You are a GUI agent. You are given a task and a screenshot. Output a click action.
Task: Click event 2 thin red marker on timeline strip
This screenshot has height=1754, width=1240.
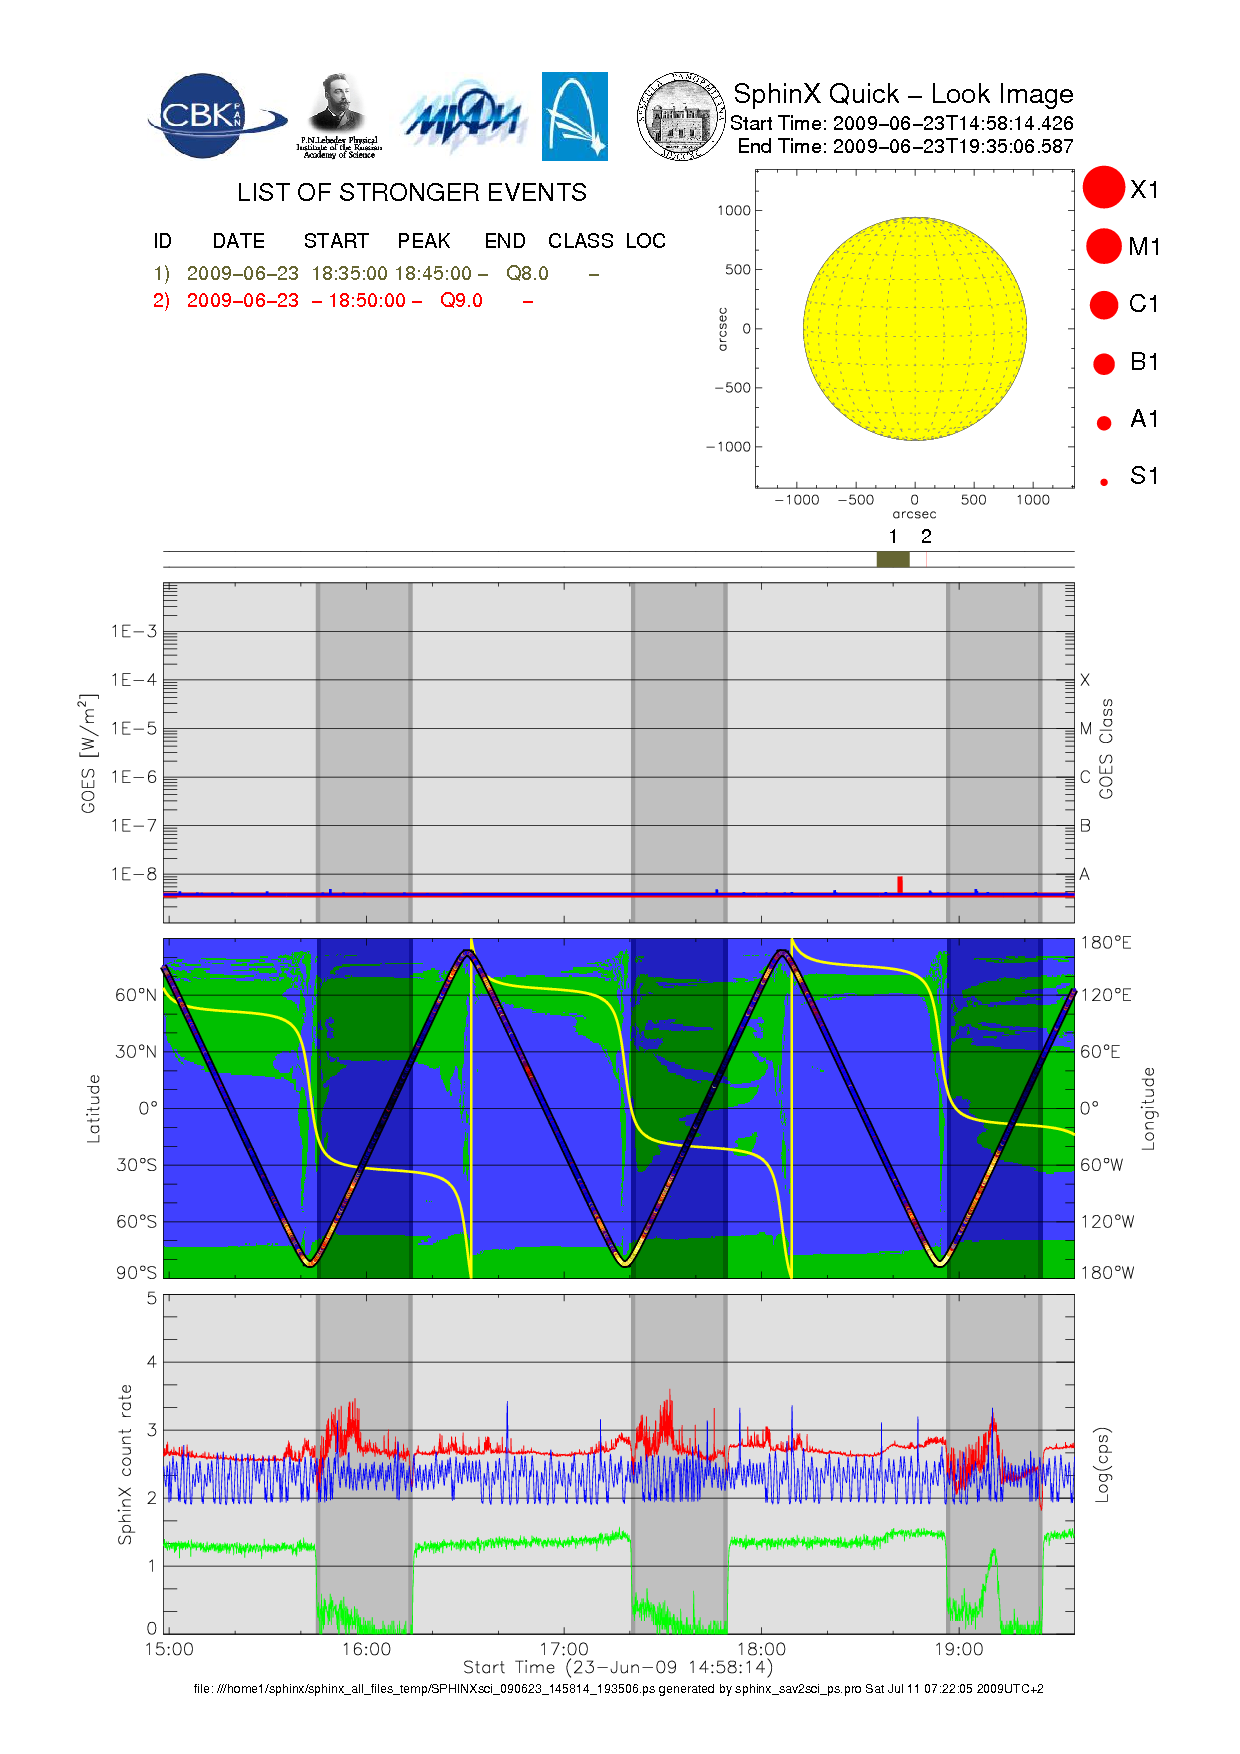click(x=926, y=559)
